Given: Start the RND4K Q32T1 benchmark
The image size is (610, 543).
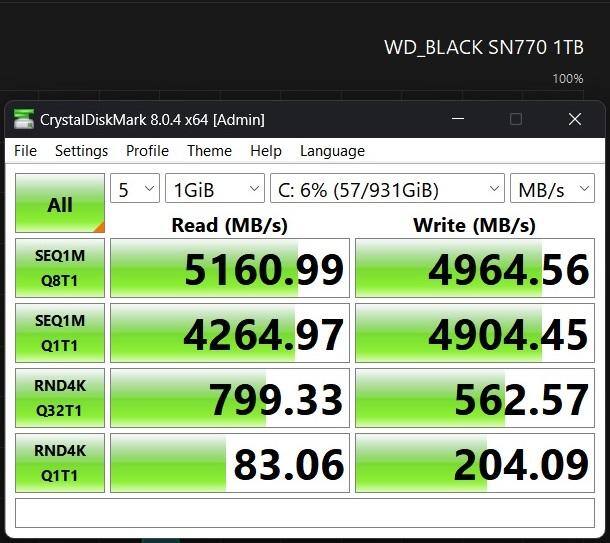Looking at the screenshot, I should pyautogui.click(x=60, y=398).
